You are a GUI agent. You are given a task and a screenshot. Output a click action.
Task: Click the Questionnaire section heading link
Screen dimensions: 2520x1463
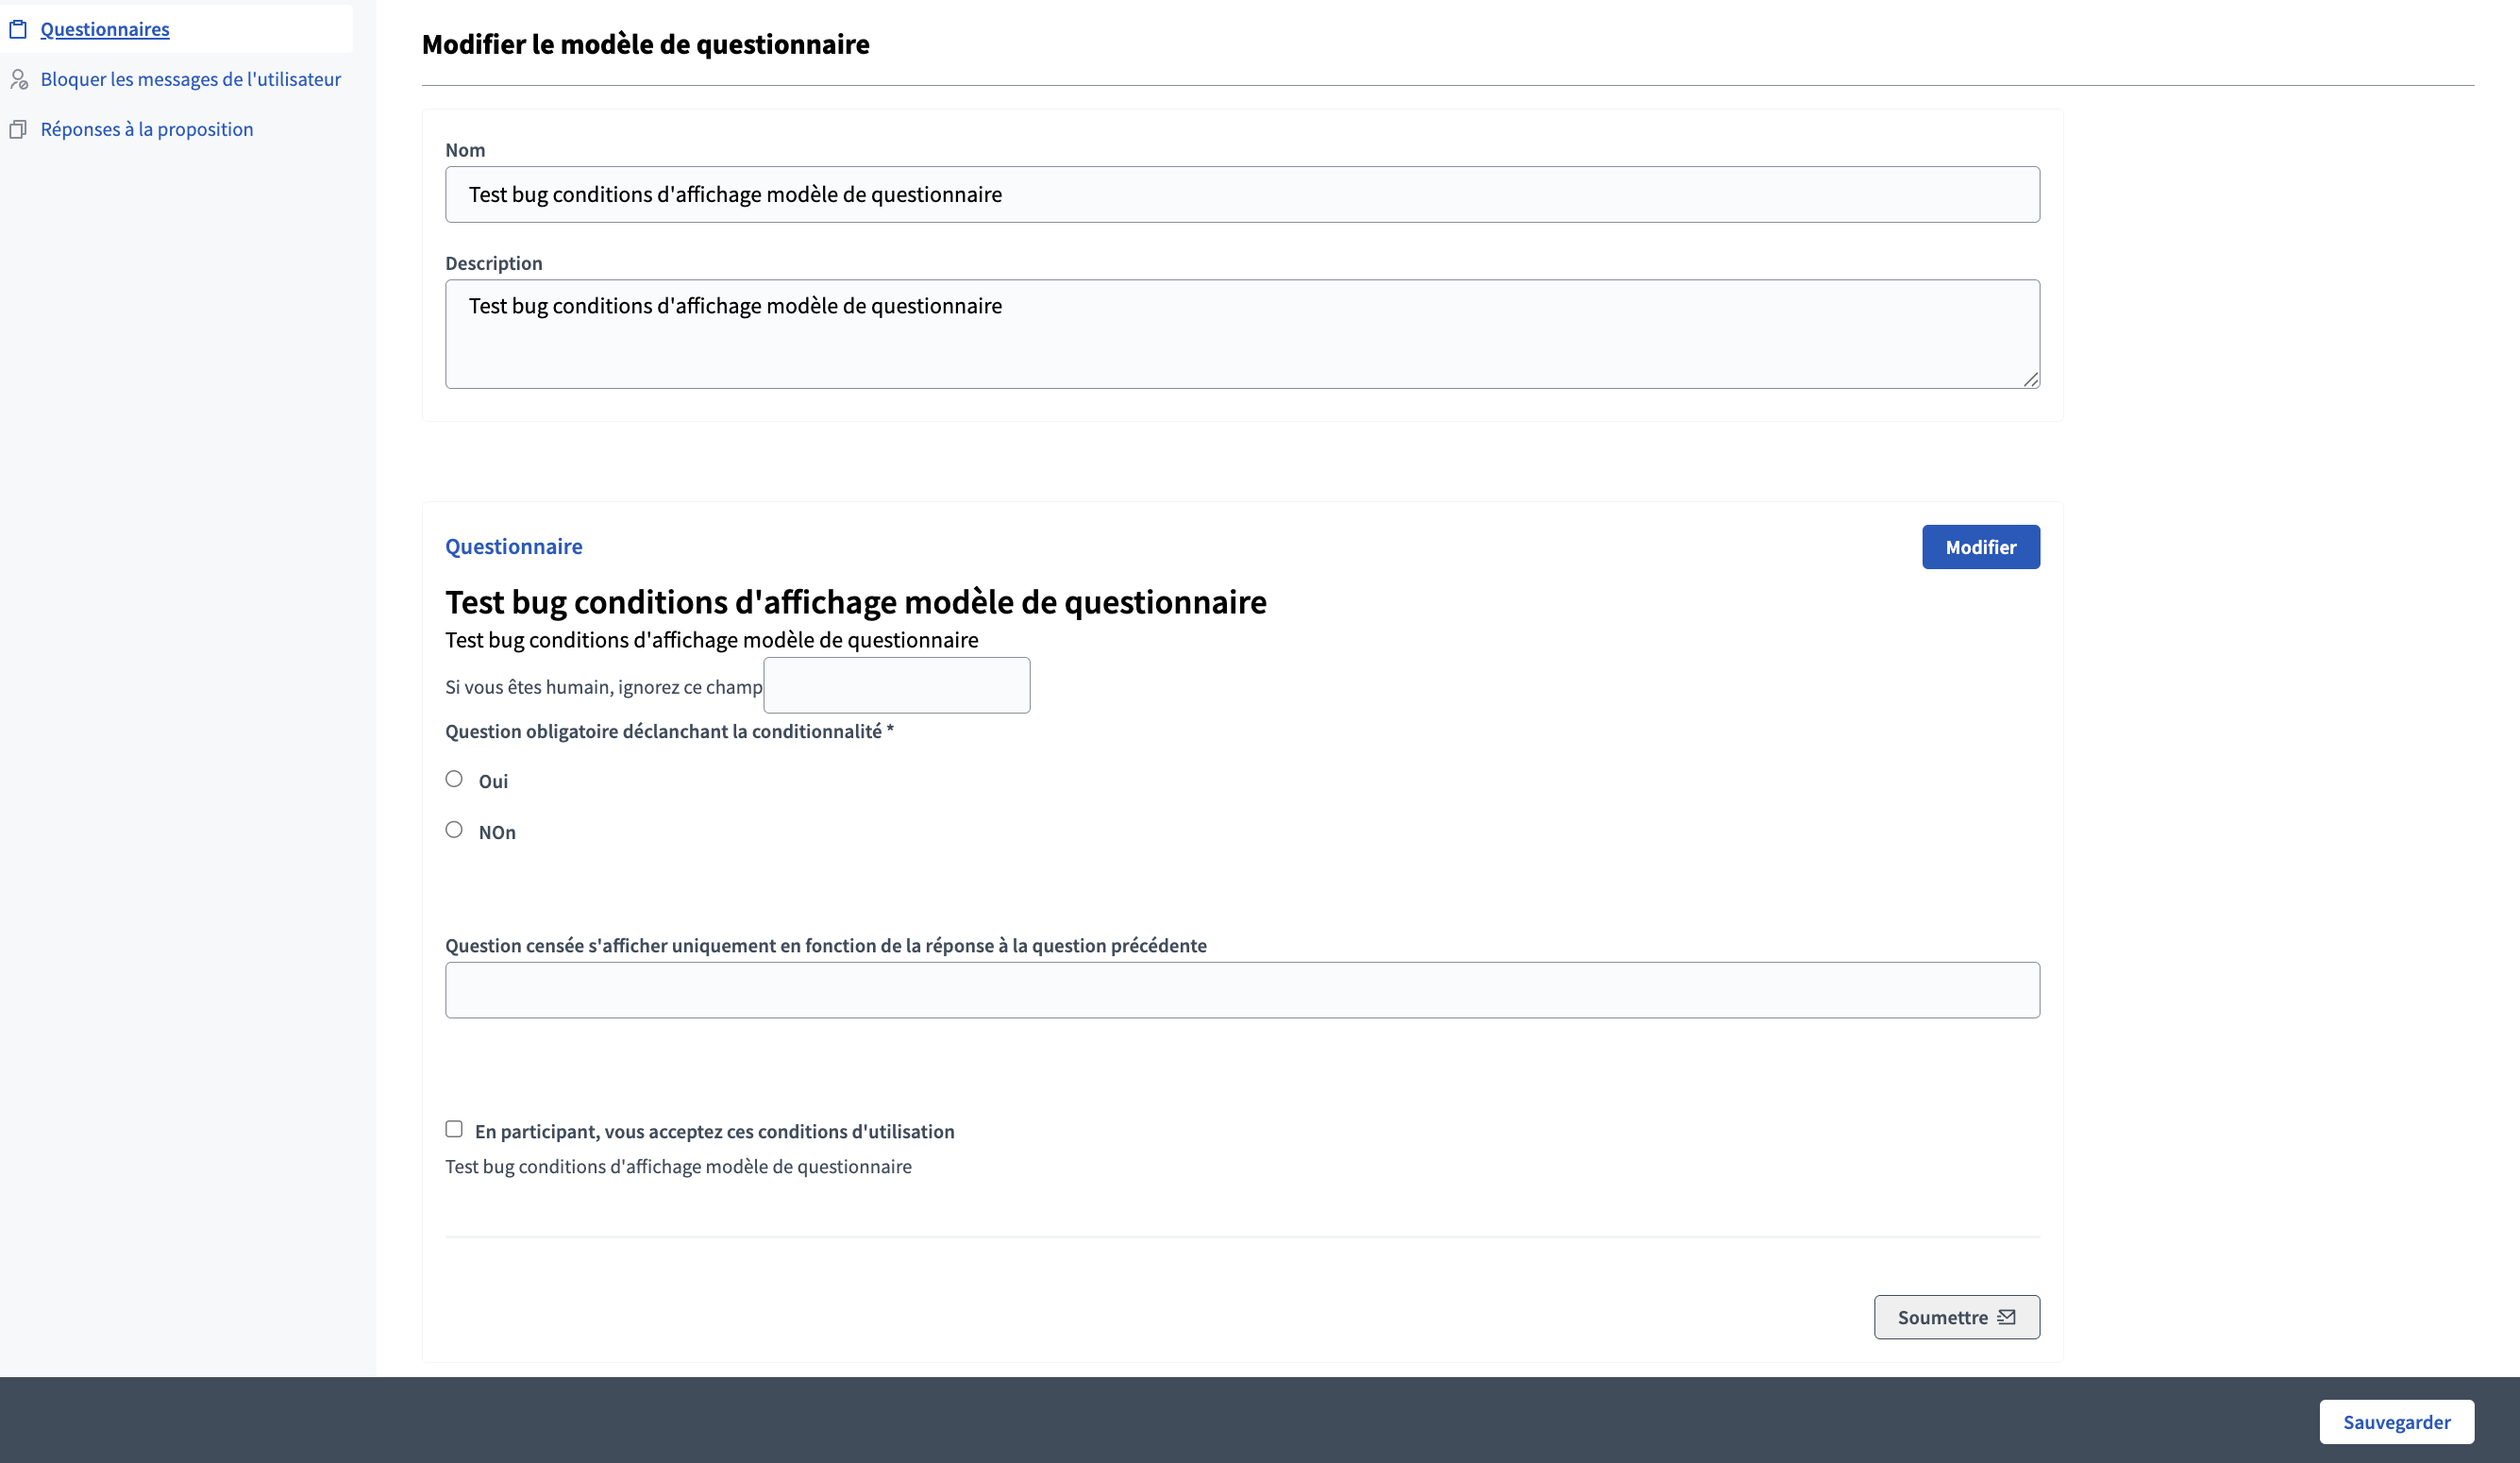(513, 546)
